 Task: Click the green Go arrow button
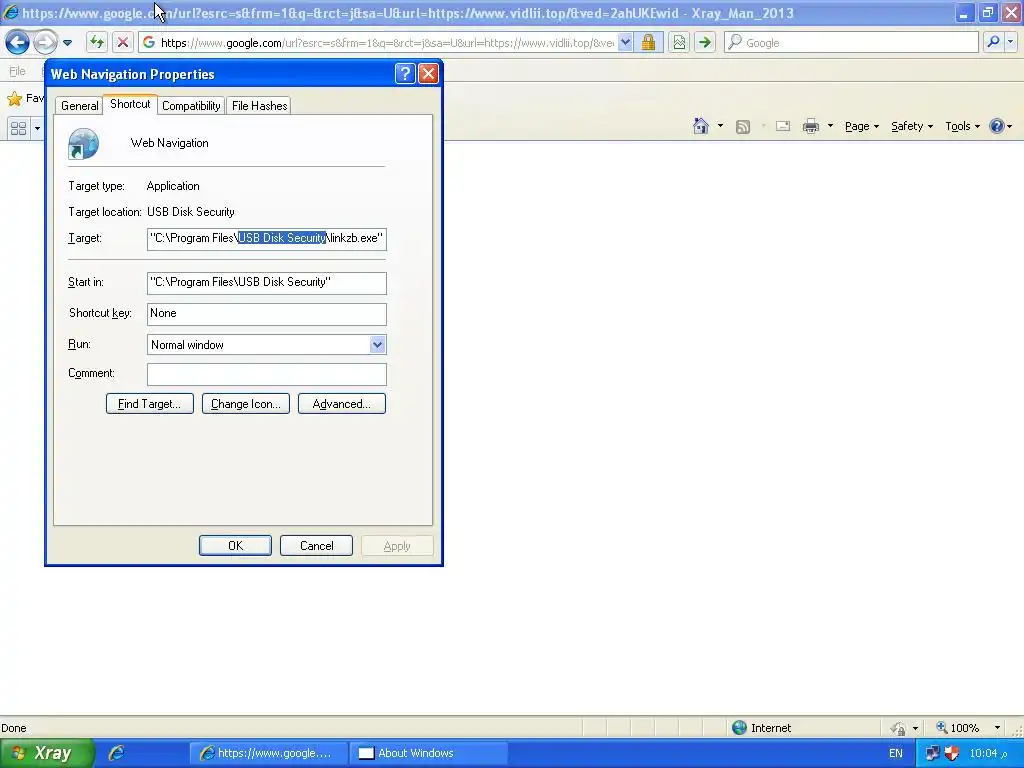(705, 42)
